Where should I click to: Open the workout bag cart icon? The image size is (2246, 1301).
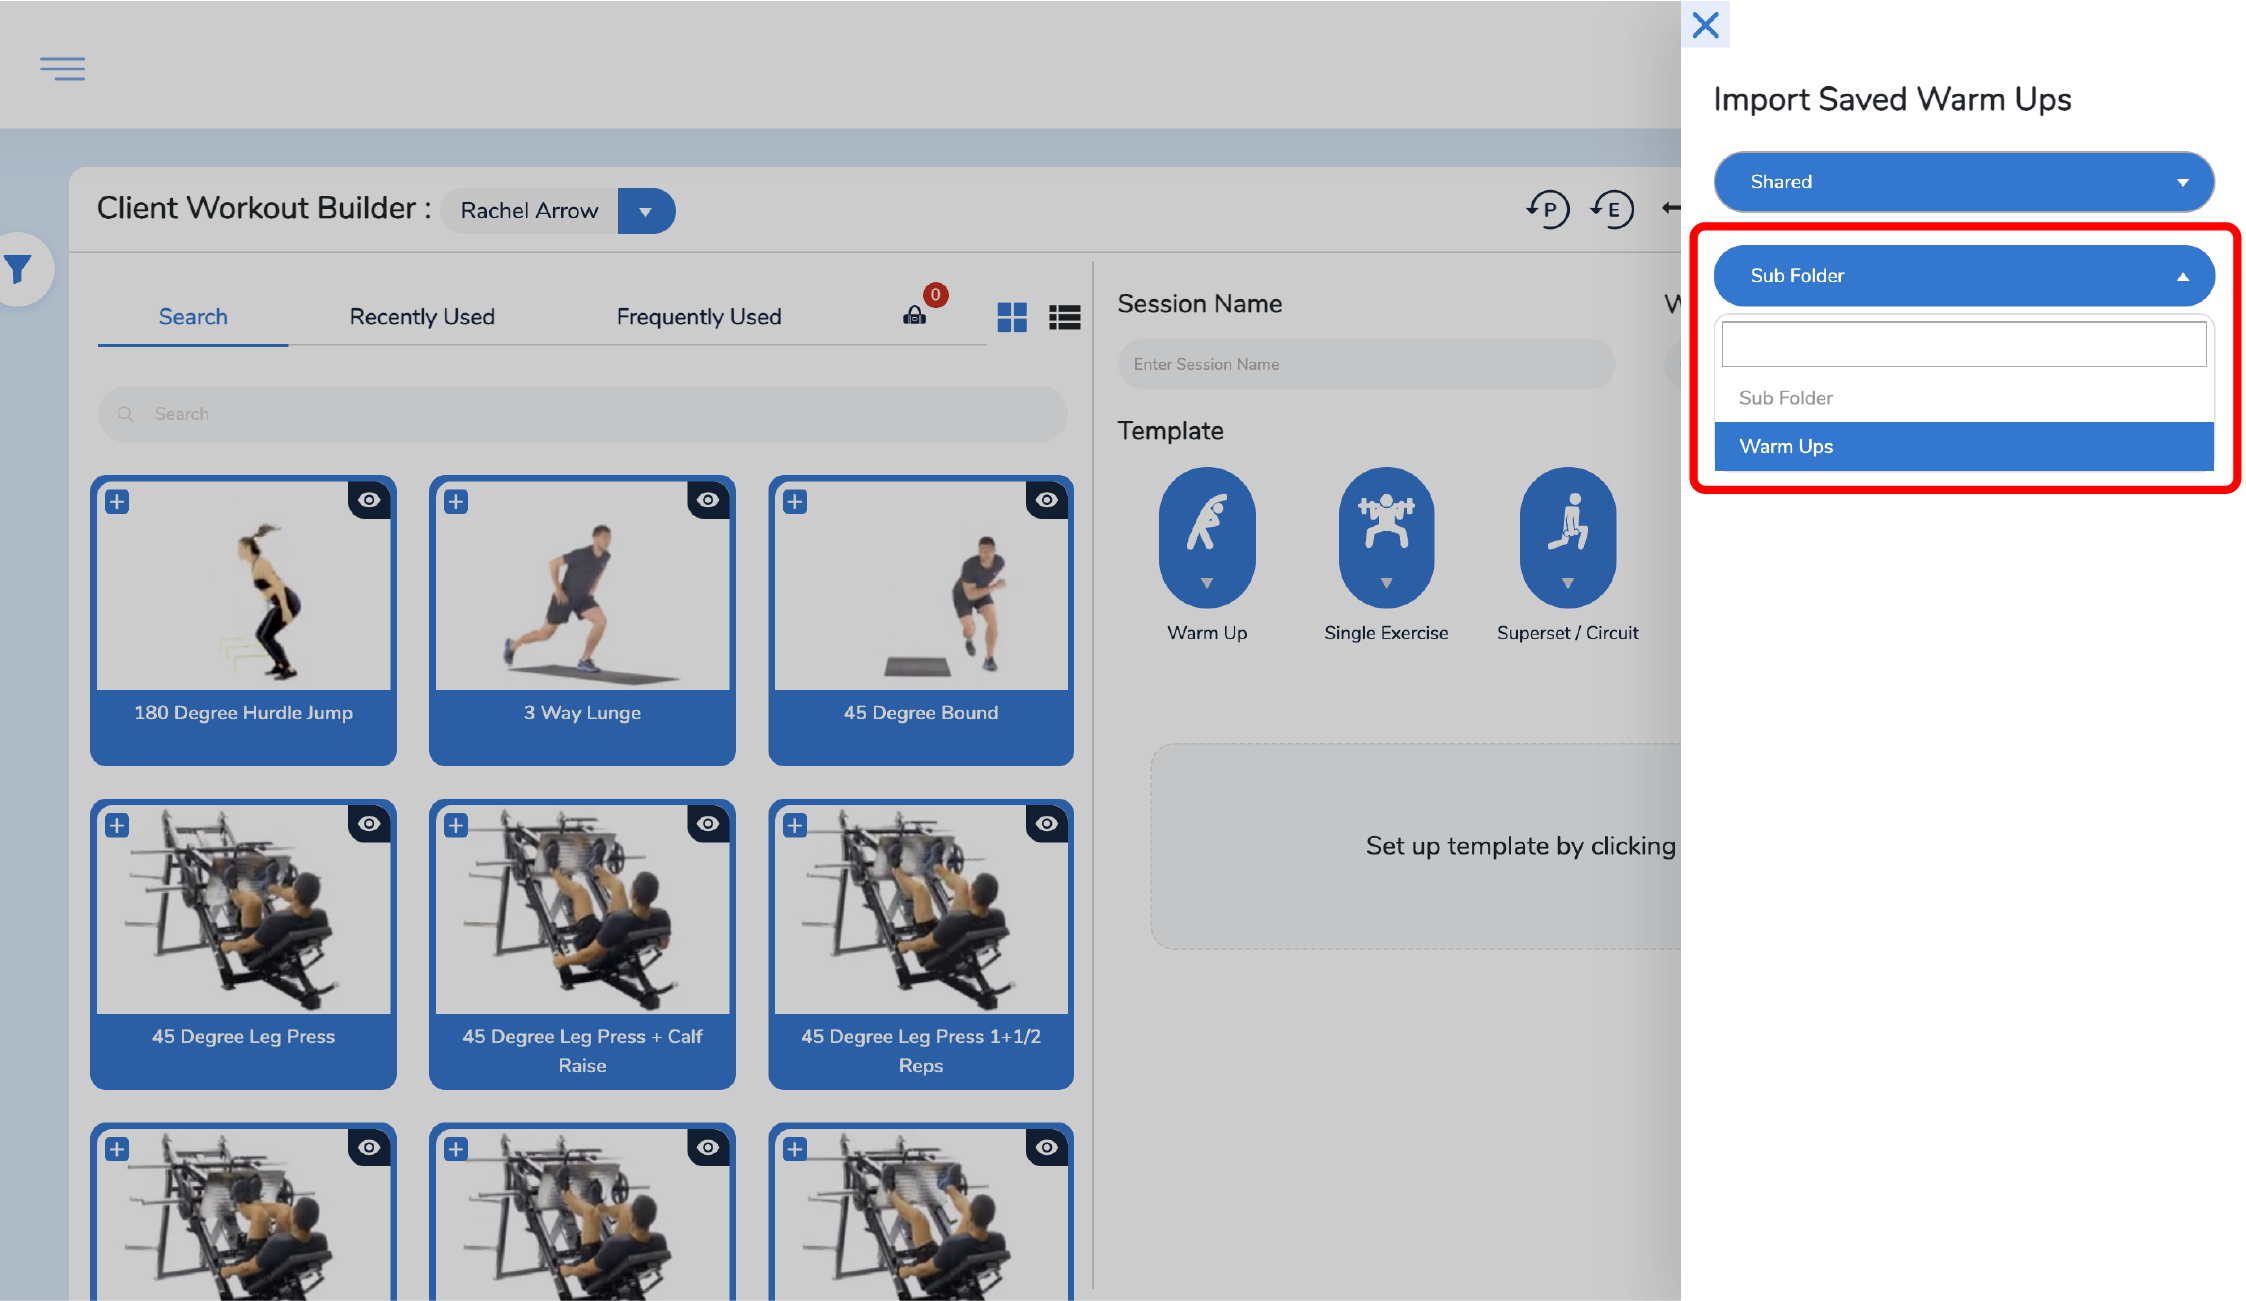915,315
